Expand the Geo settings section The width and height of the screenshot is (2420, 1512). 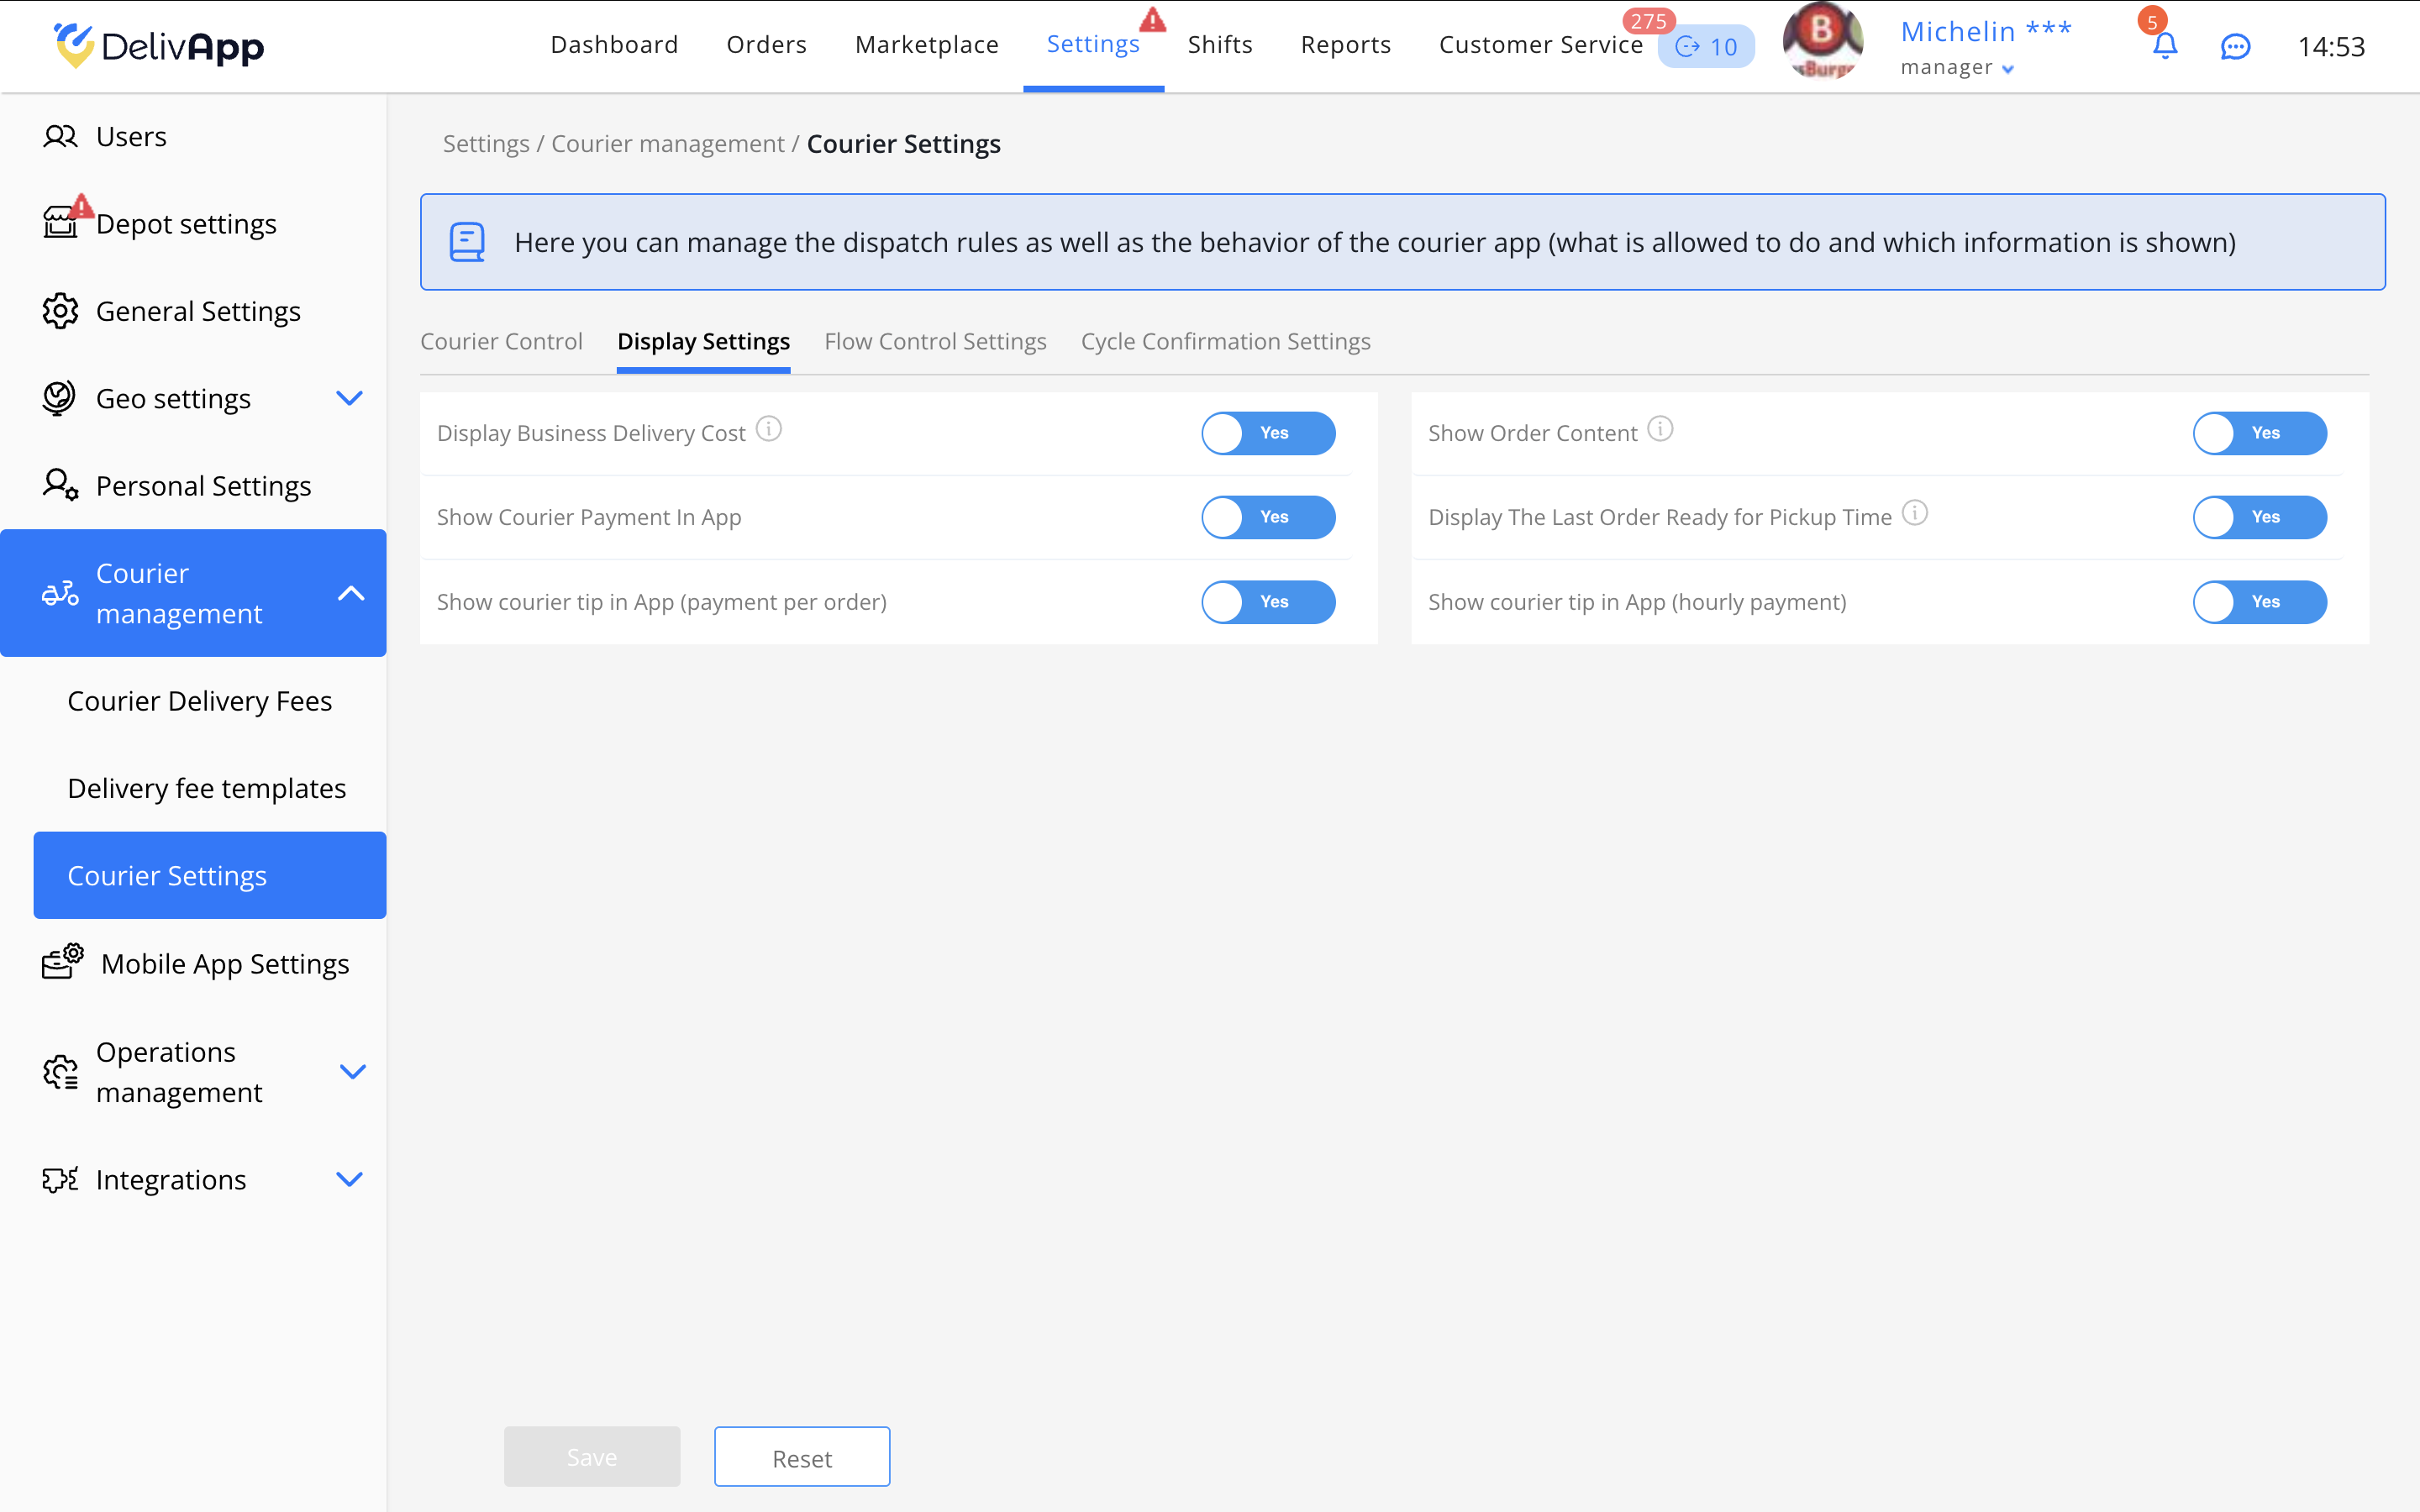[x=348, y=398]
